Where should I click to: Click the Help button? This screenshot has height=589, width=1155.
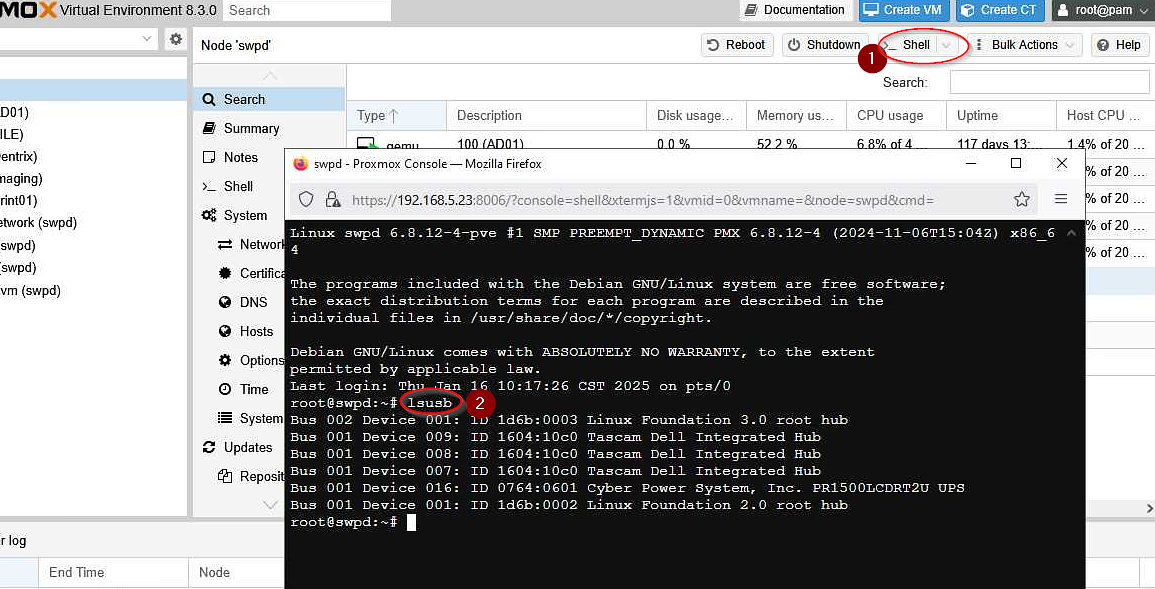pyautogui.click(x=1119, y=45)
